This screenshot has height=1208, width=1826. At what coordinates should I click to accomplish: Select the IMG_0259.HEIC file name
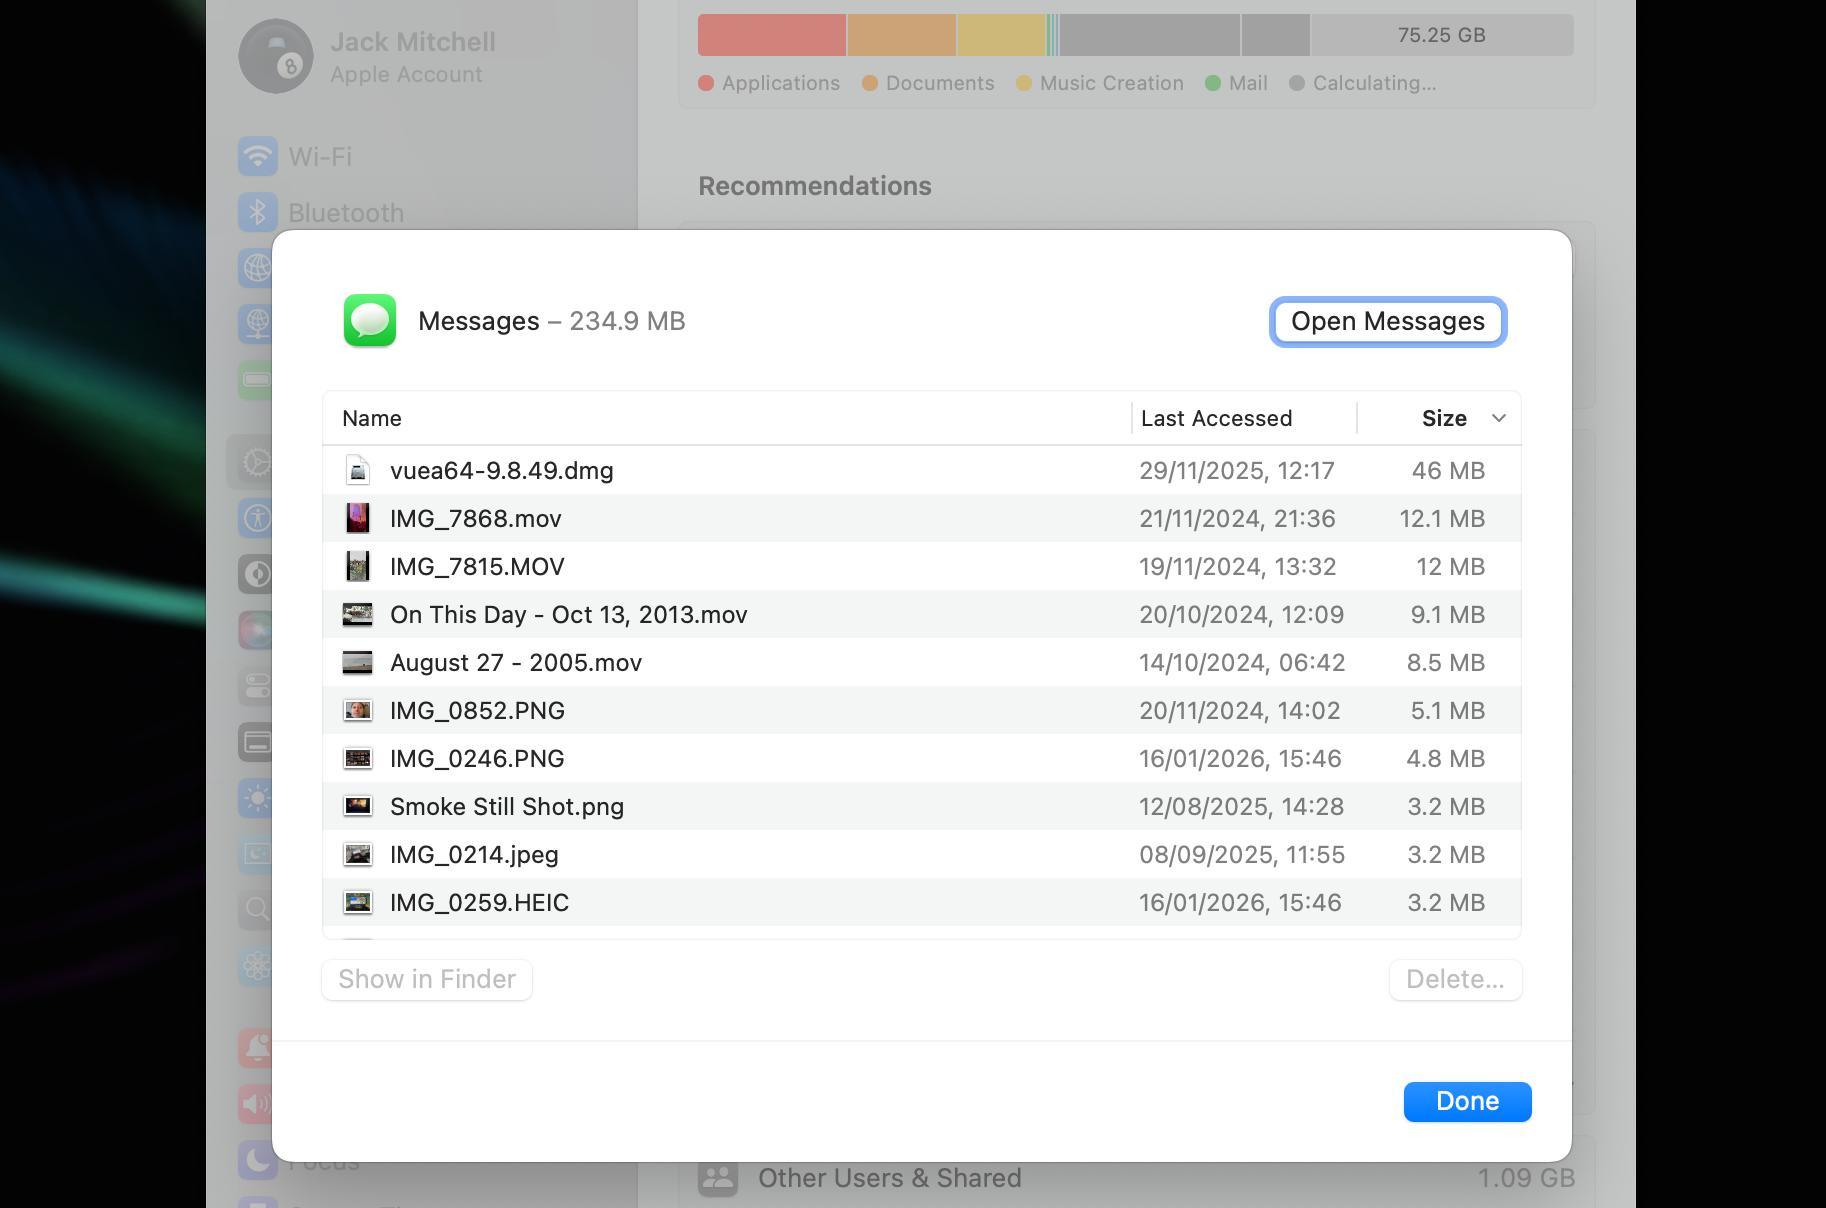pos(479,902)
